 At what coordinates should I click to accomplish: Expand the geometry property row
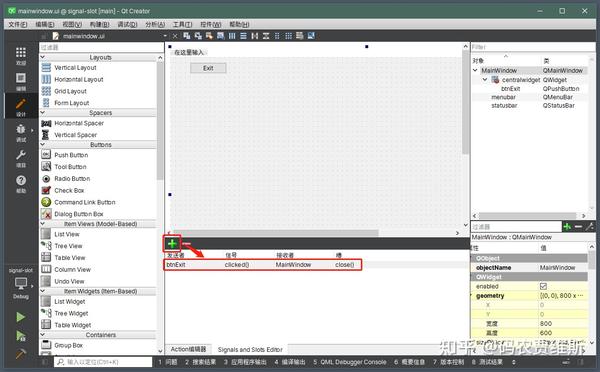coord(472,295)
